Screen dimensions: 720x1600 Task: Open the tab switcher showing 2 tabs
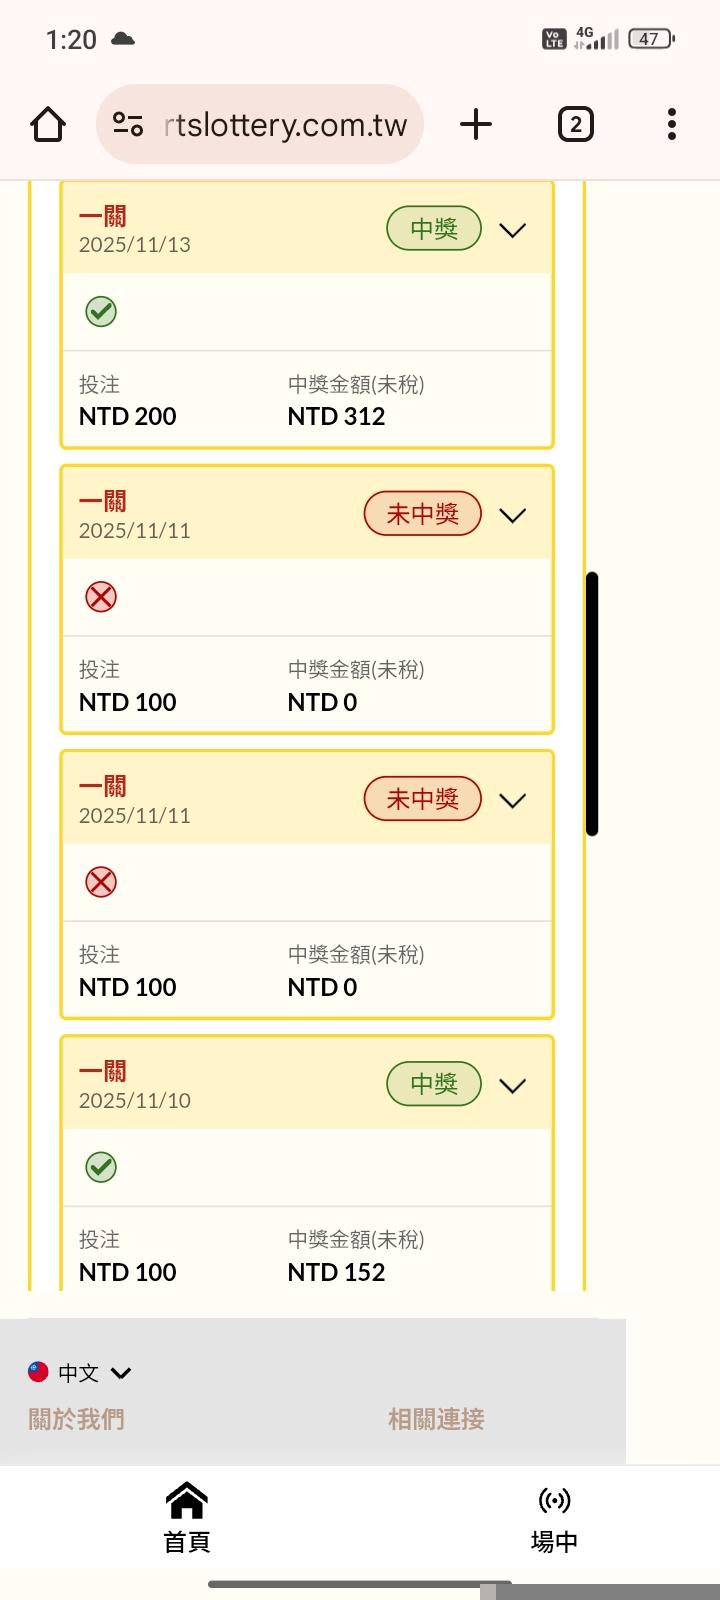(575, 125)
